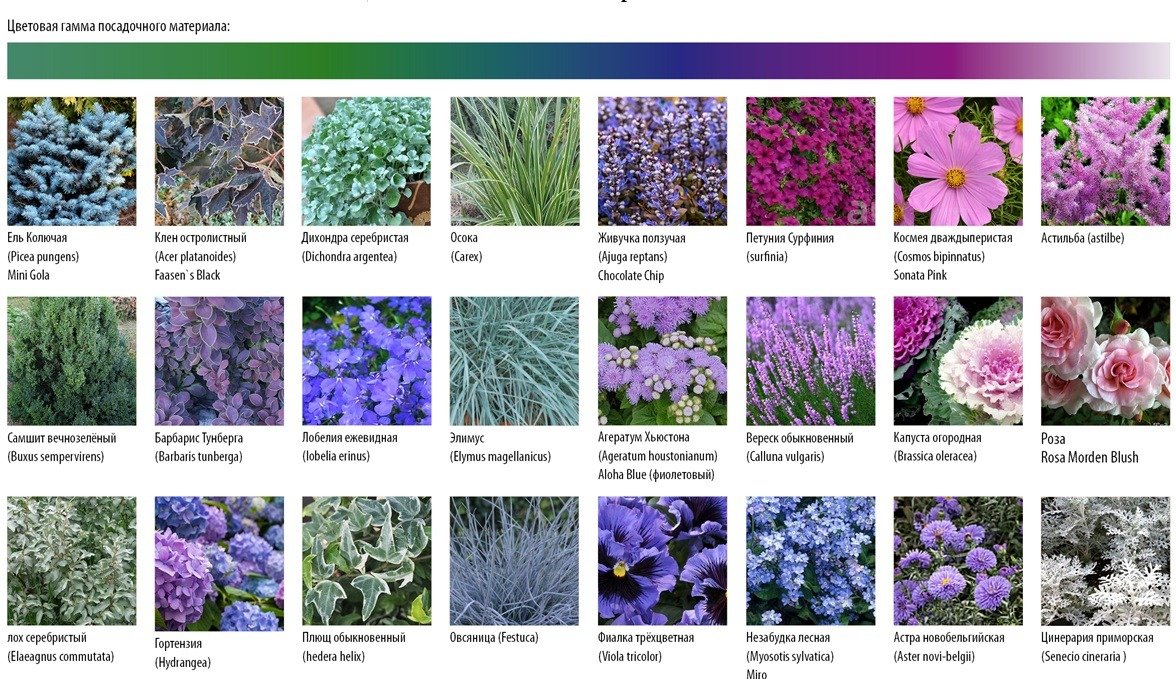Click the Viola tricolor pansy photo

click(x=662, y=561)
